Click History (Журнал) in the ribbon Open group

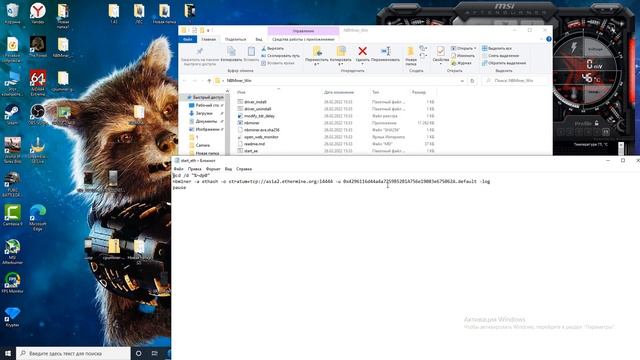tap(461, 63)
